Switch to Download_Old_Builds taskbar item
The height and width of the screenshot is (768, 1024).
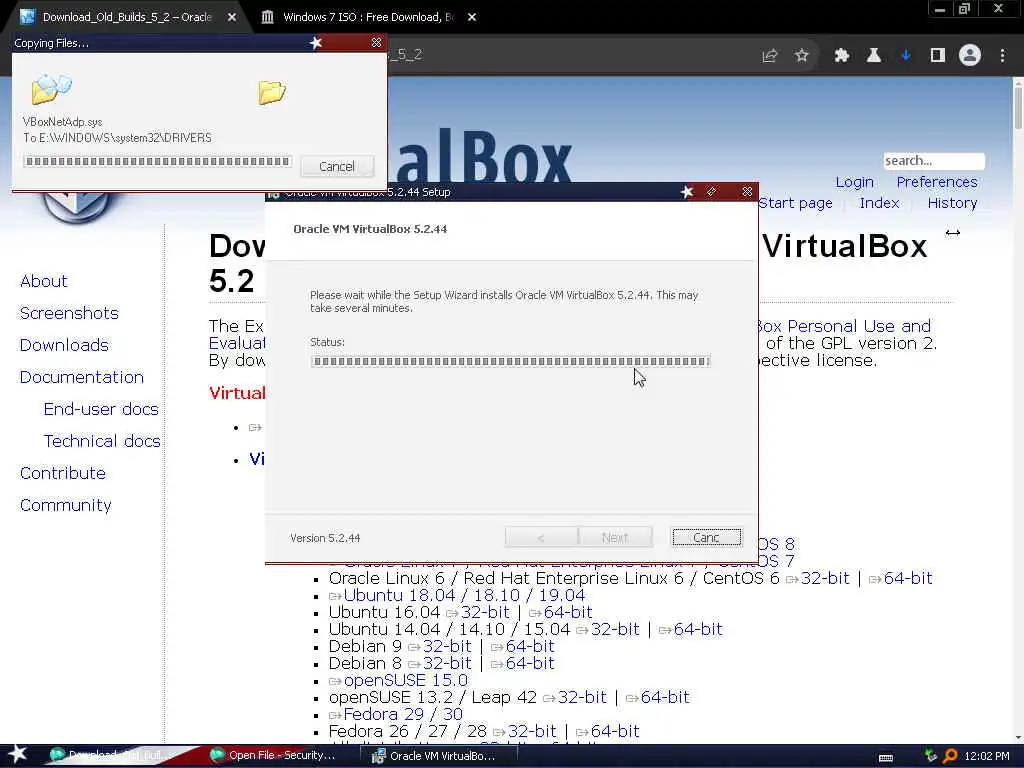[x=112, y=756]
